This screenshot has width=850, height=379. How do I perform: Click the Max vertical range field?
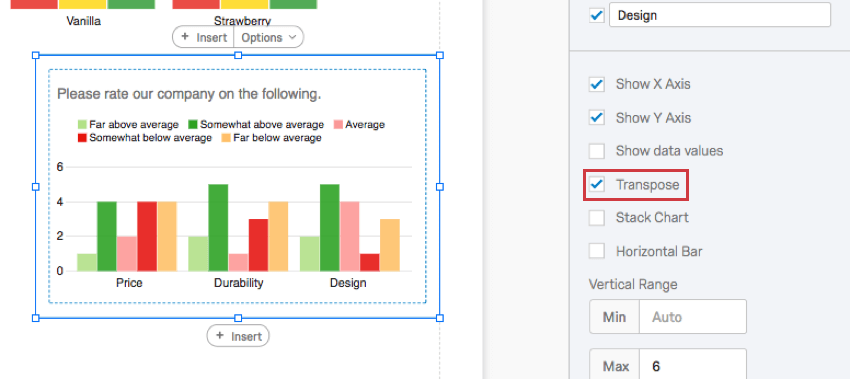pyautogui.click(x=692, y=366)
